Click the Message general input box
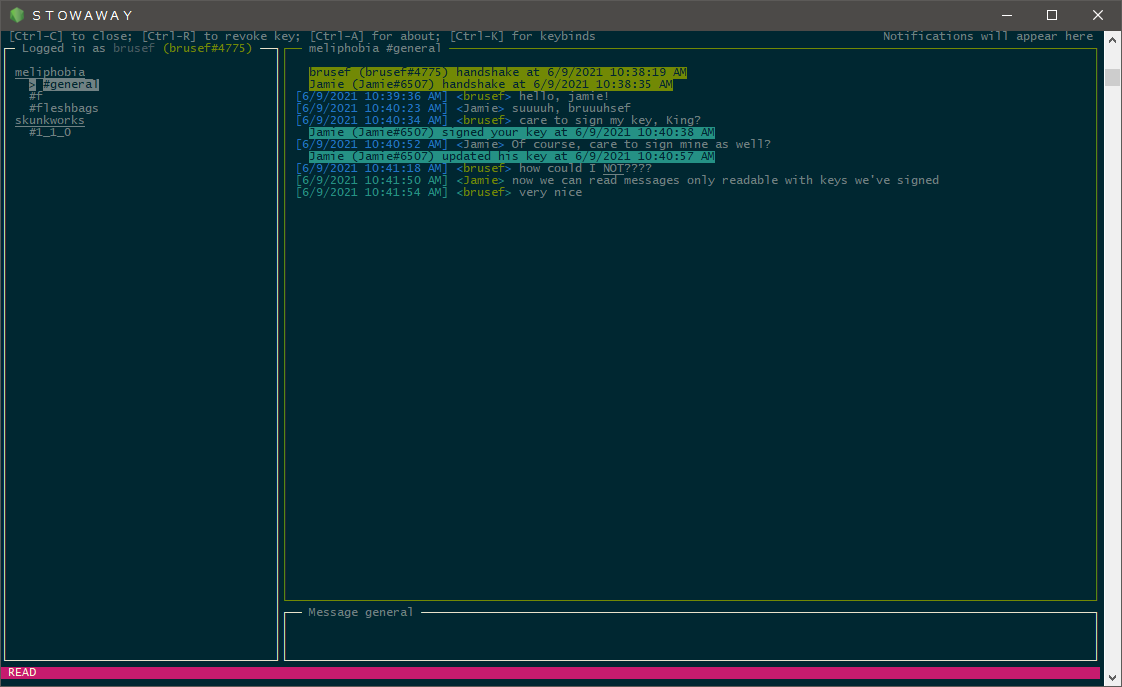The width and height of the screenshot is (1122, 687). (690, 638)
